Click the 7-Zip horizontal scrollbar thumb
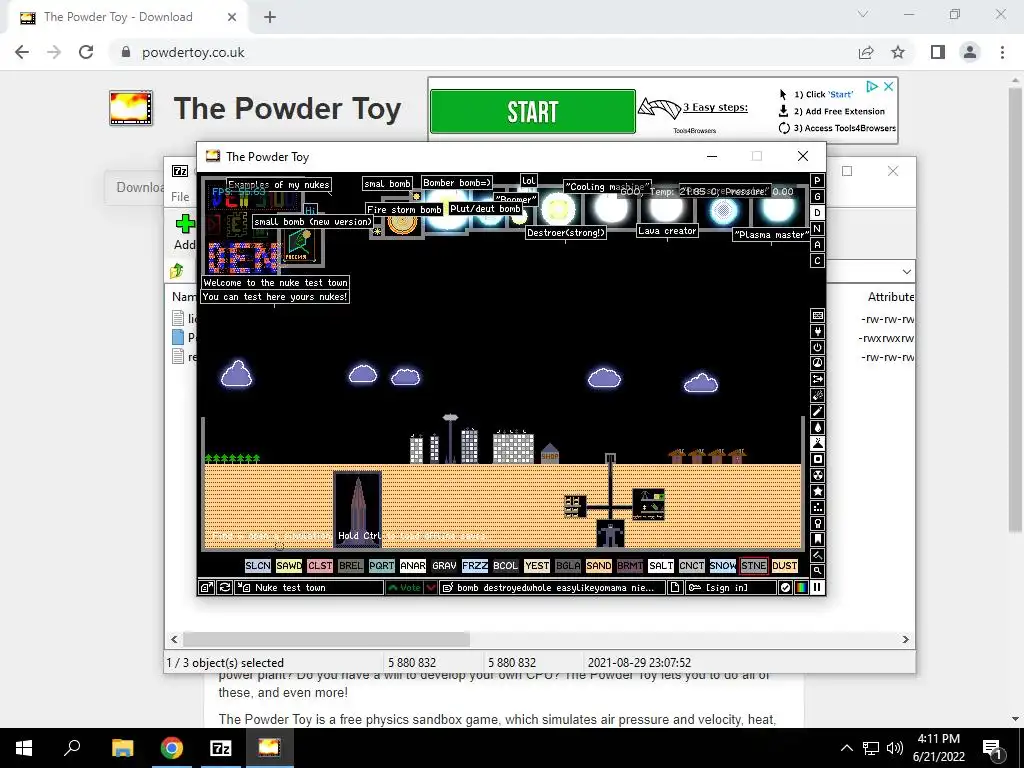Image resolution: width=1024 pixels, height=768 pixels. coord(326,639)
